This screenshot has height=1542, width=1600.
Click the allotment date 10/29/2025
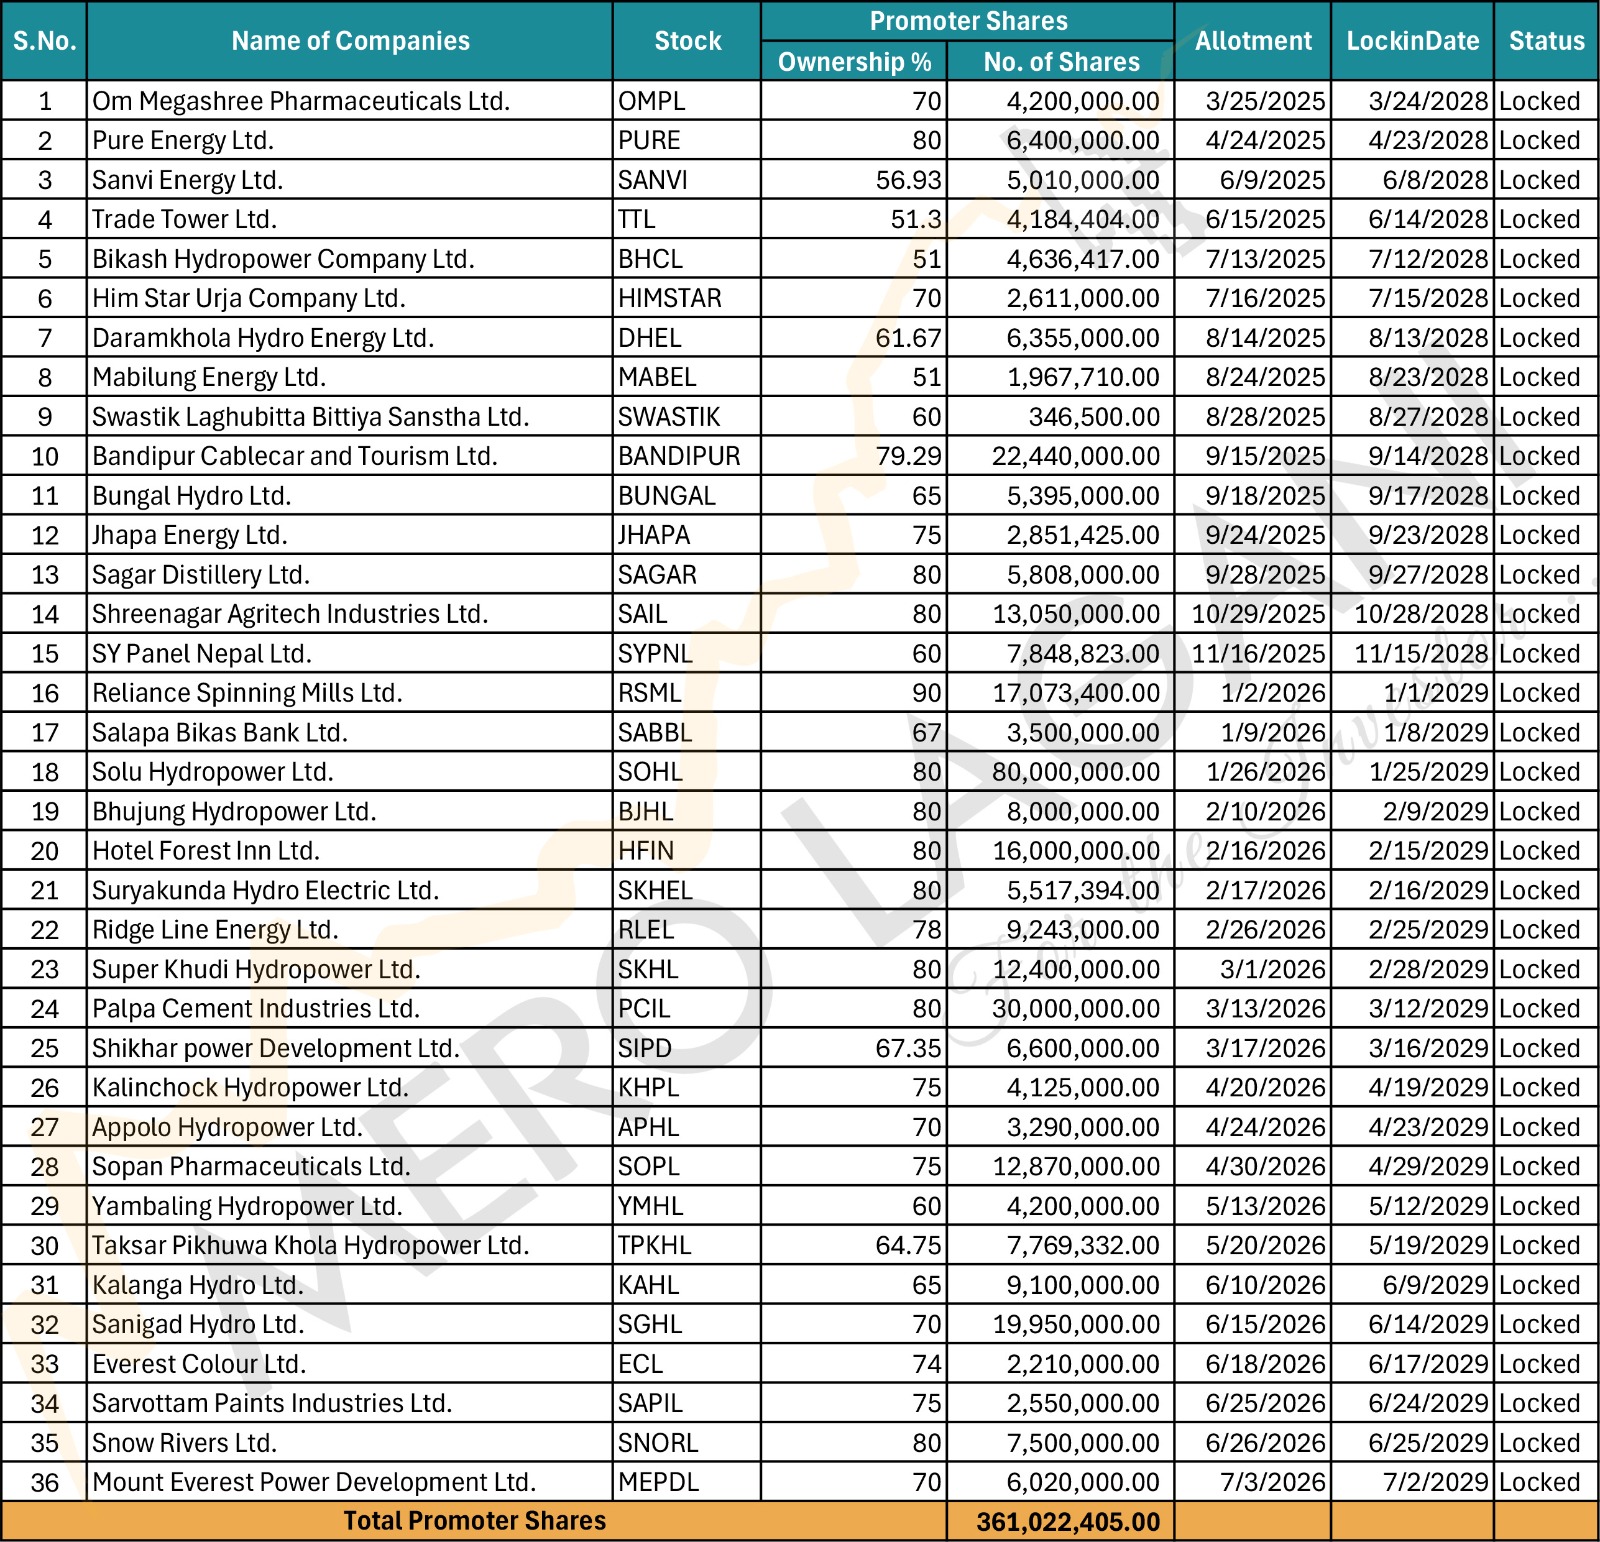[x=1253, y=614]
